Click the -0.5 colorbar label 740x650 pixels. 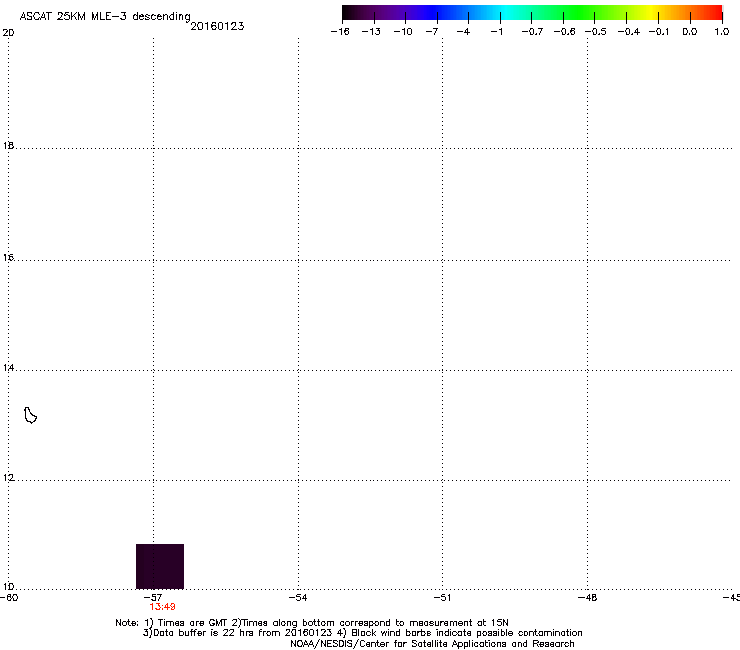(x=596, y=32)
